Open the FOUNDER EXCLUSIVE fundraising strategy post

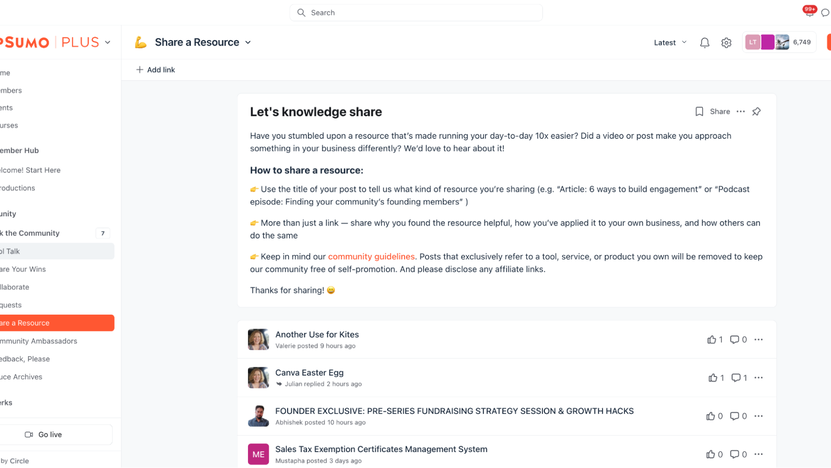pyautogui.click(x=454, y=411)
